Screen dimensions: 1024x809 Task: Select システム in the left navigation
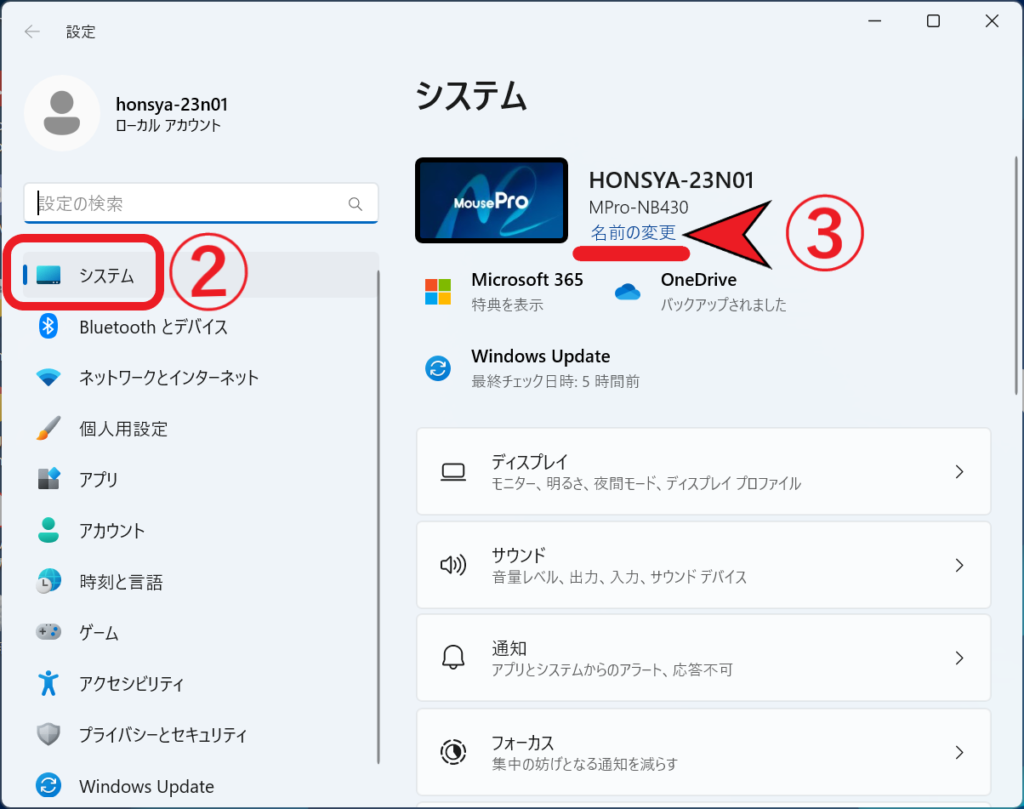[106, 276]
